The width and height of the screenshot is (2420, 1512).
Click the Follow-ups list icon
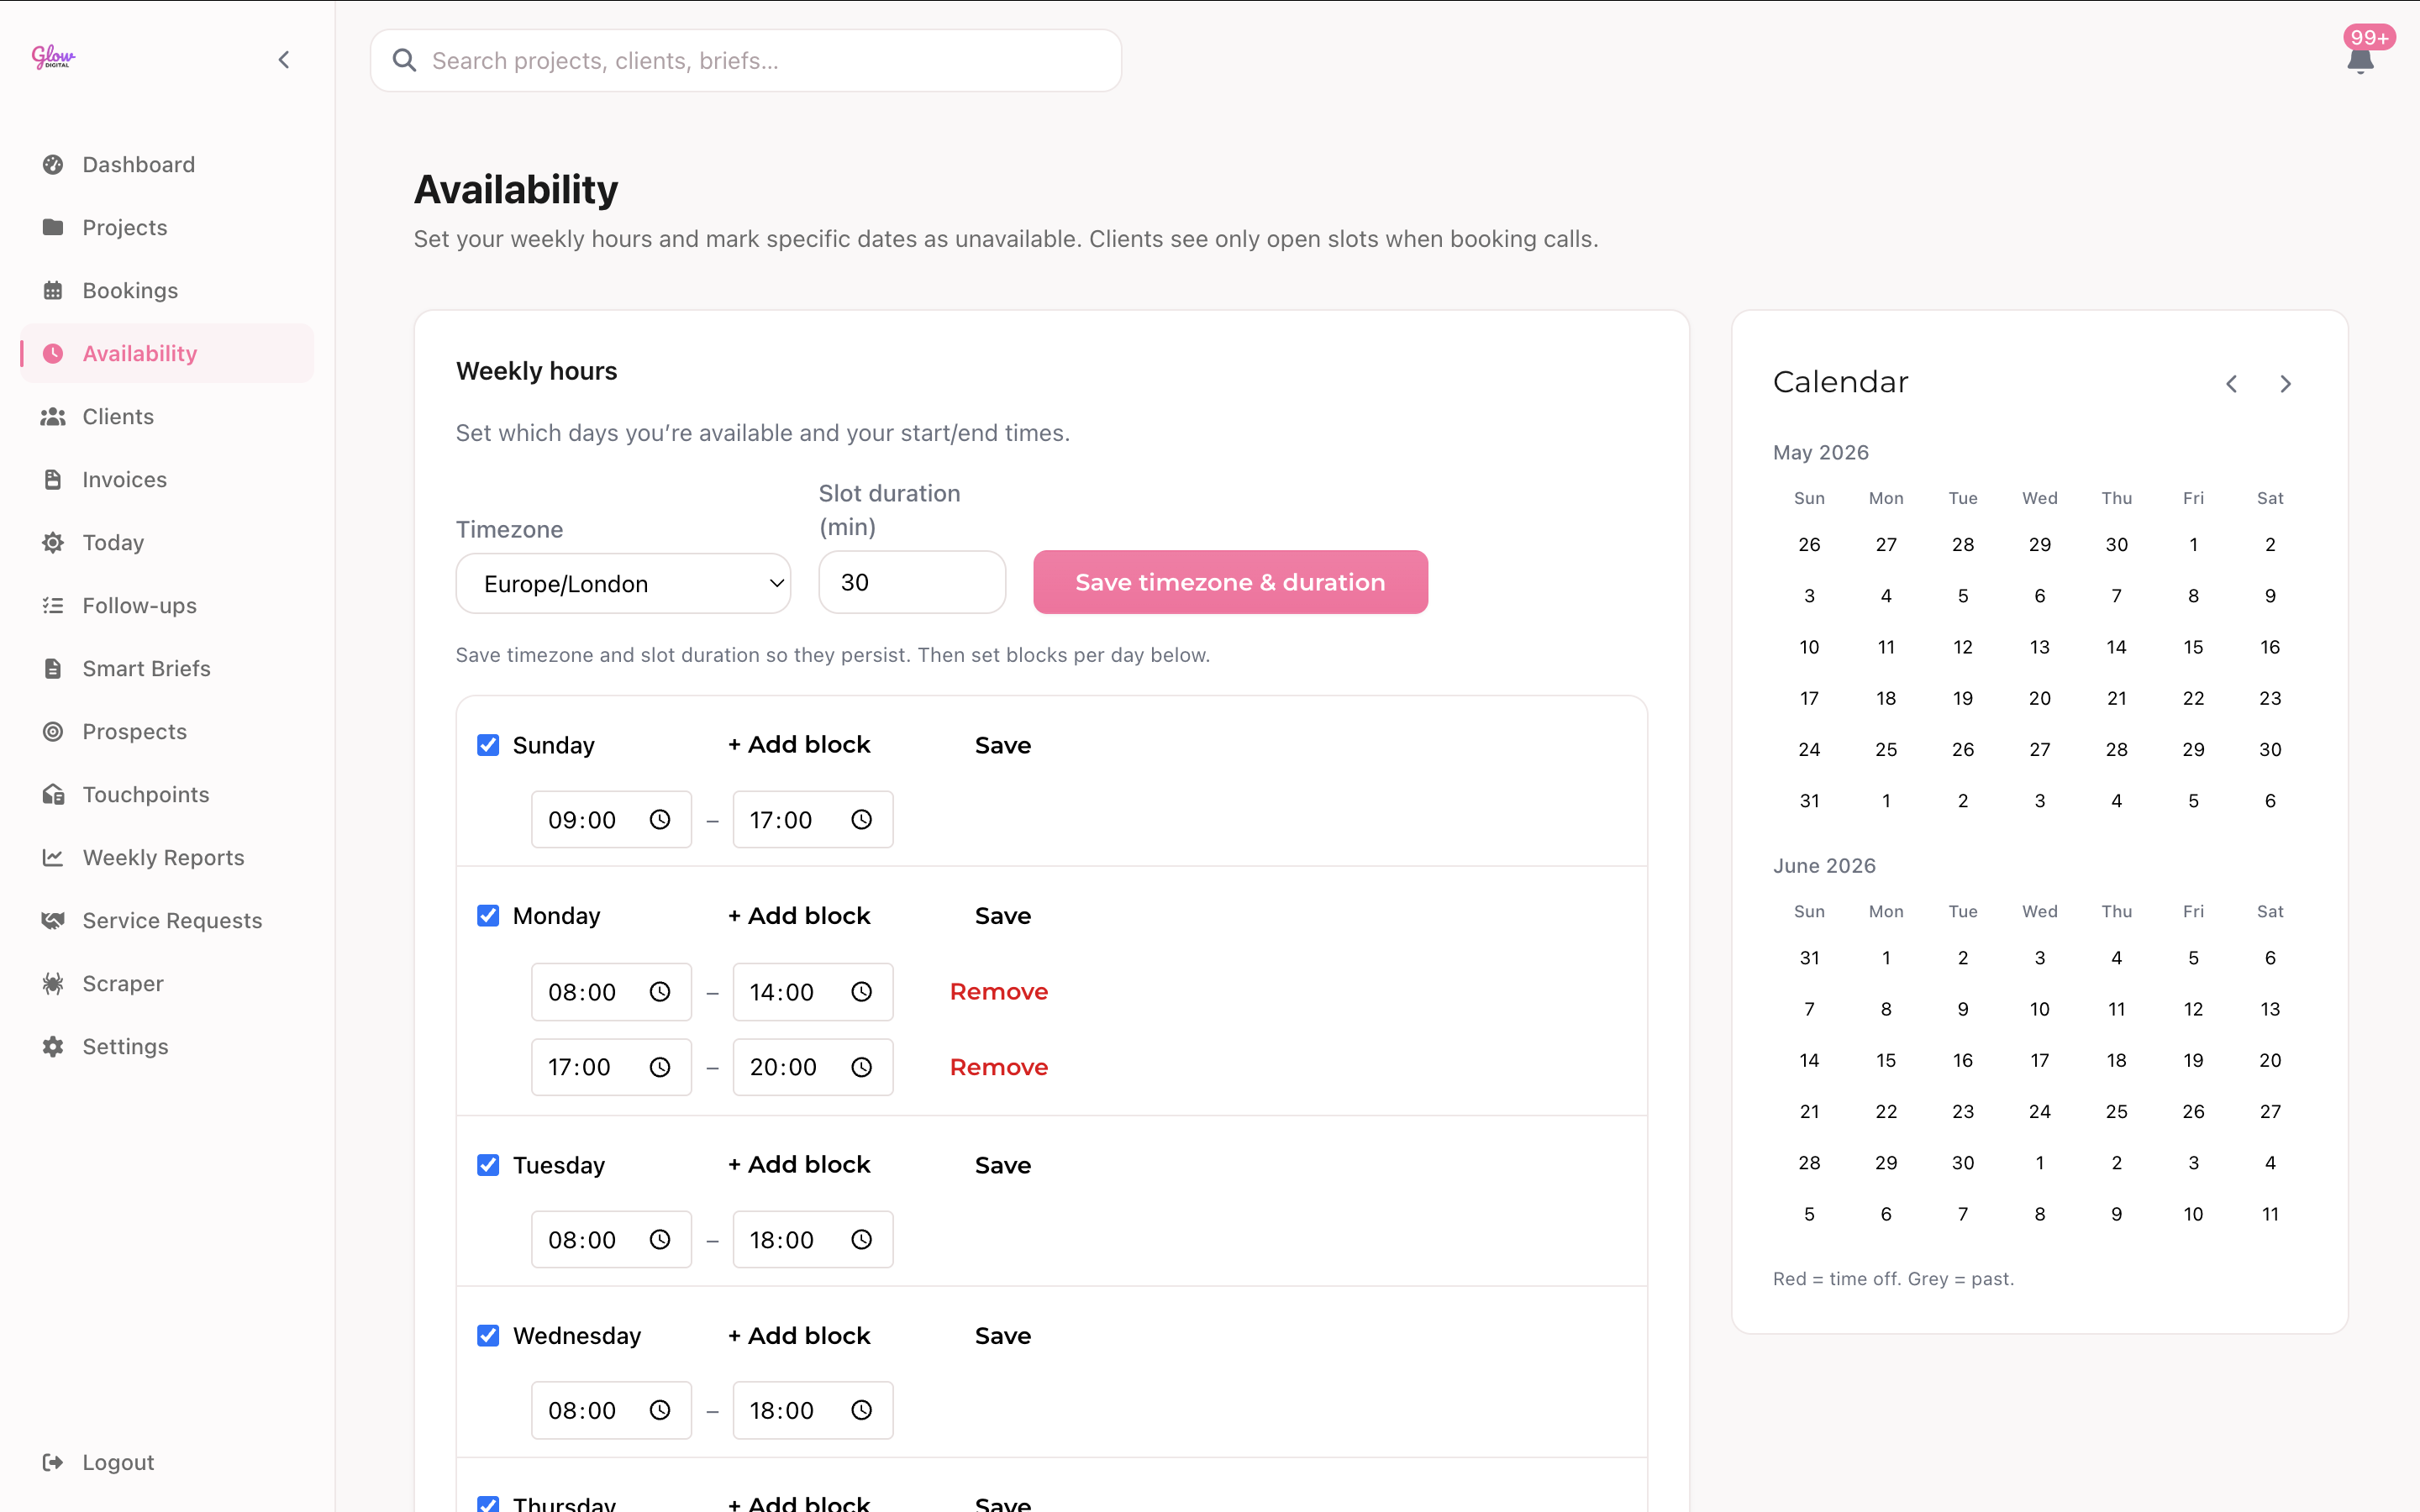point(53,605)
